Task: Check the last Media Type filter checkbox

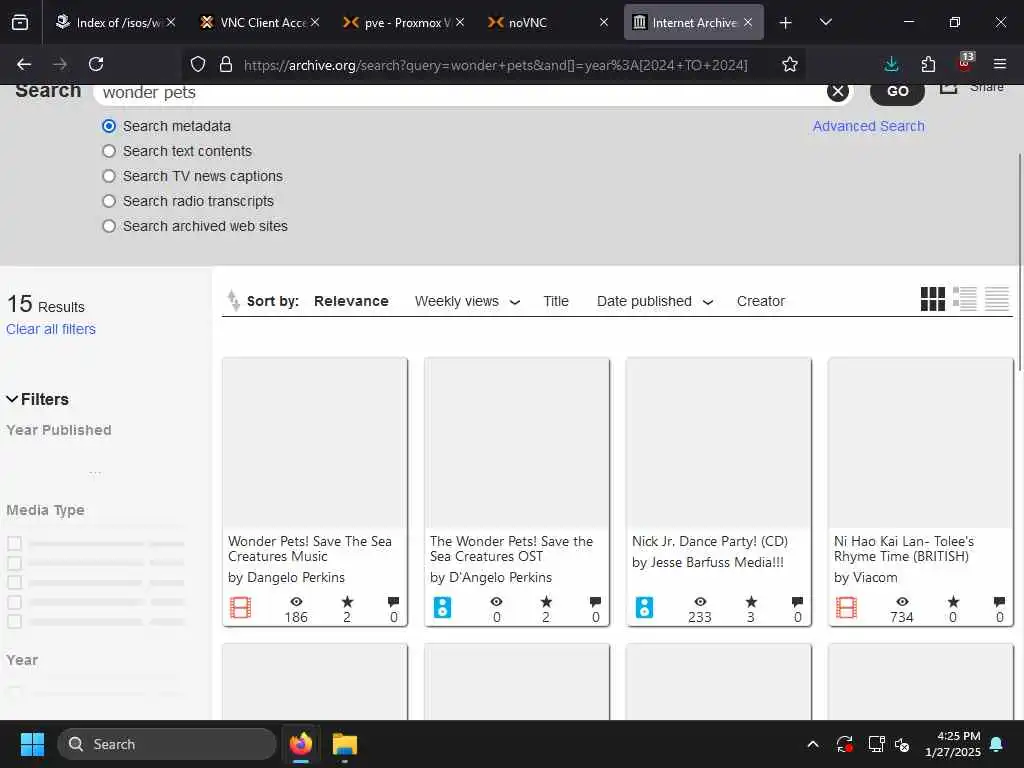Action: (x=14, y=621)
